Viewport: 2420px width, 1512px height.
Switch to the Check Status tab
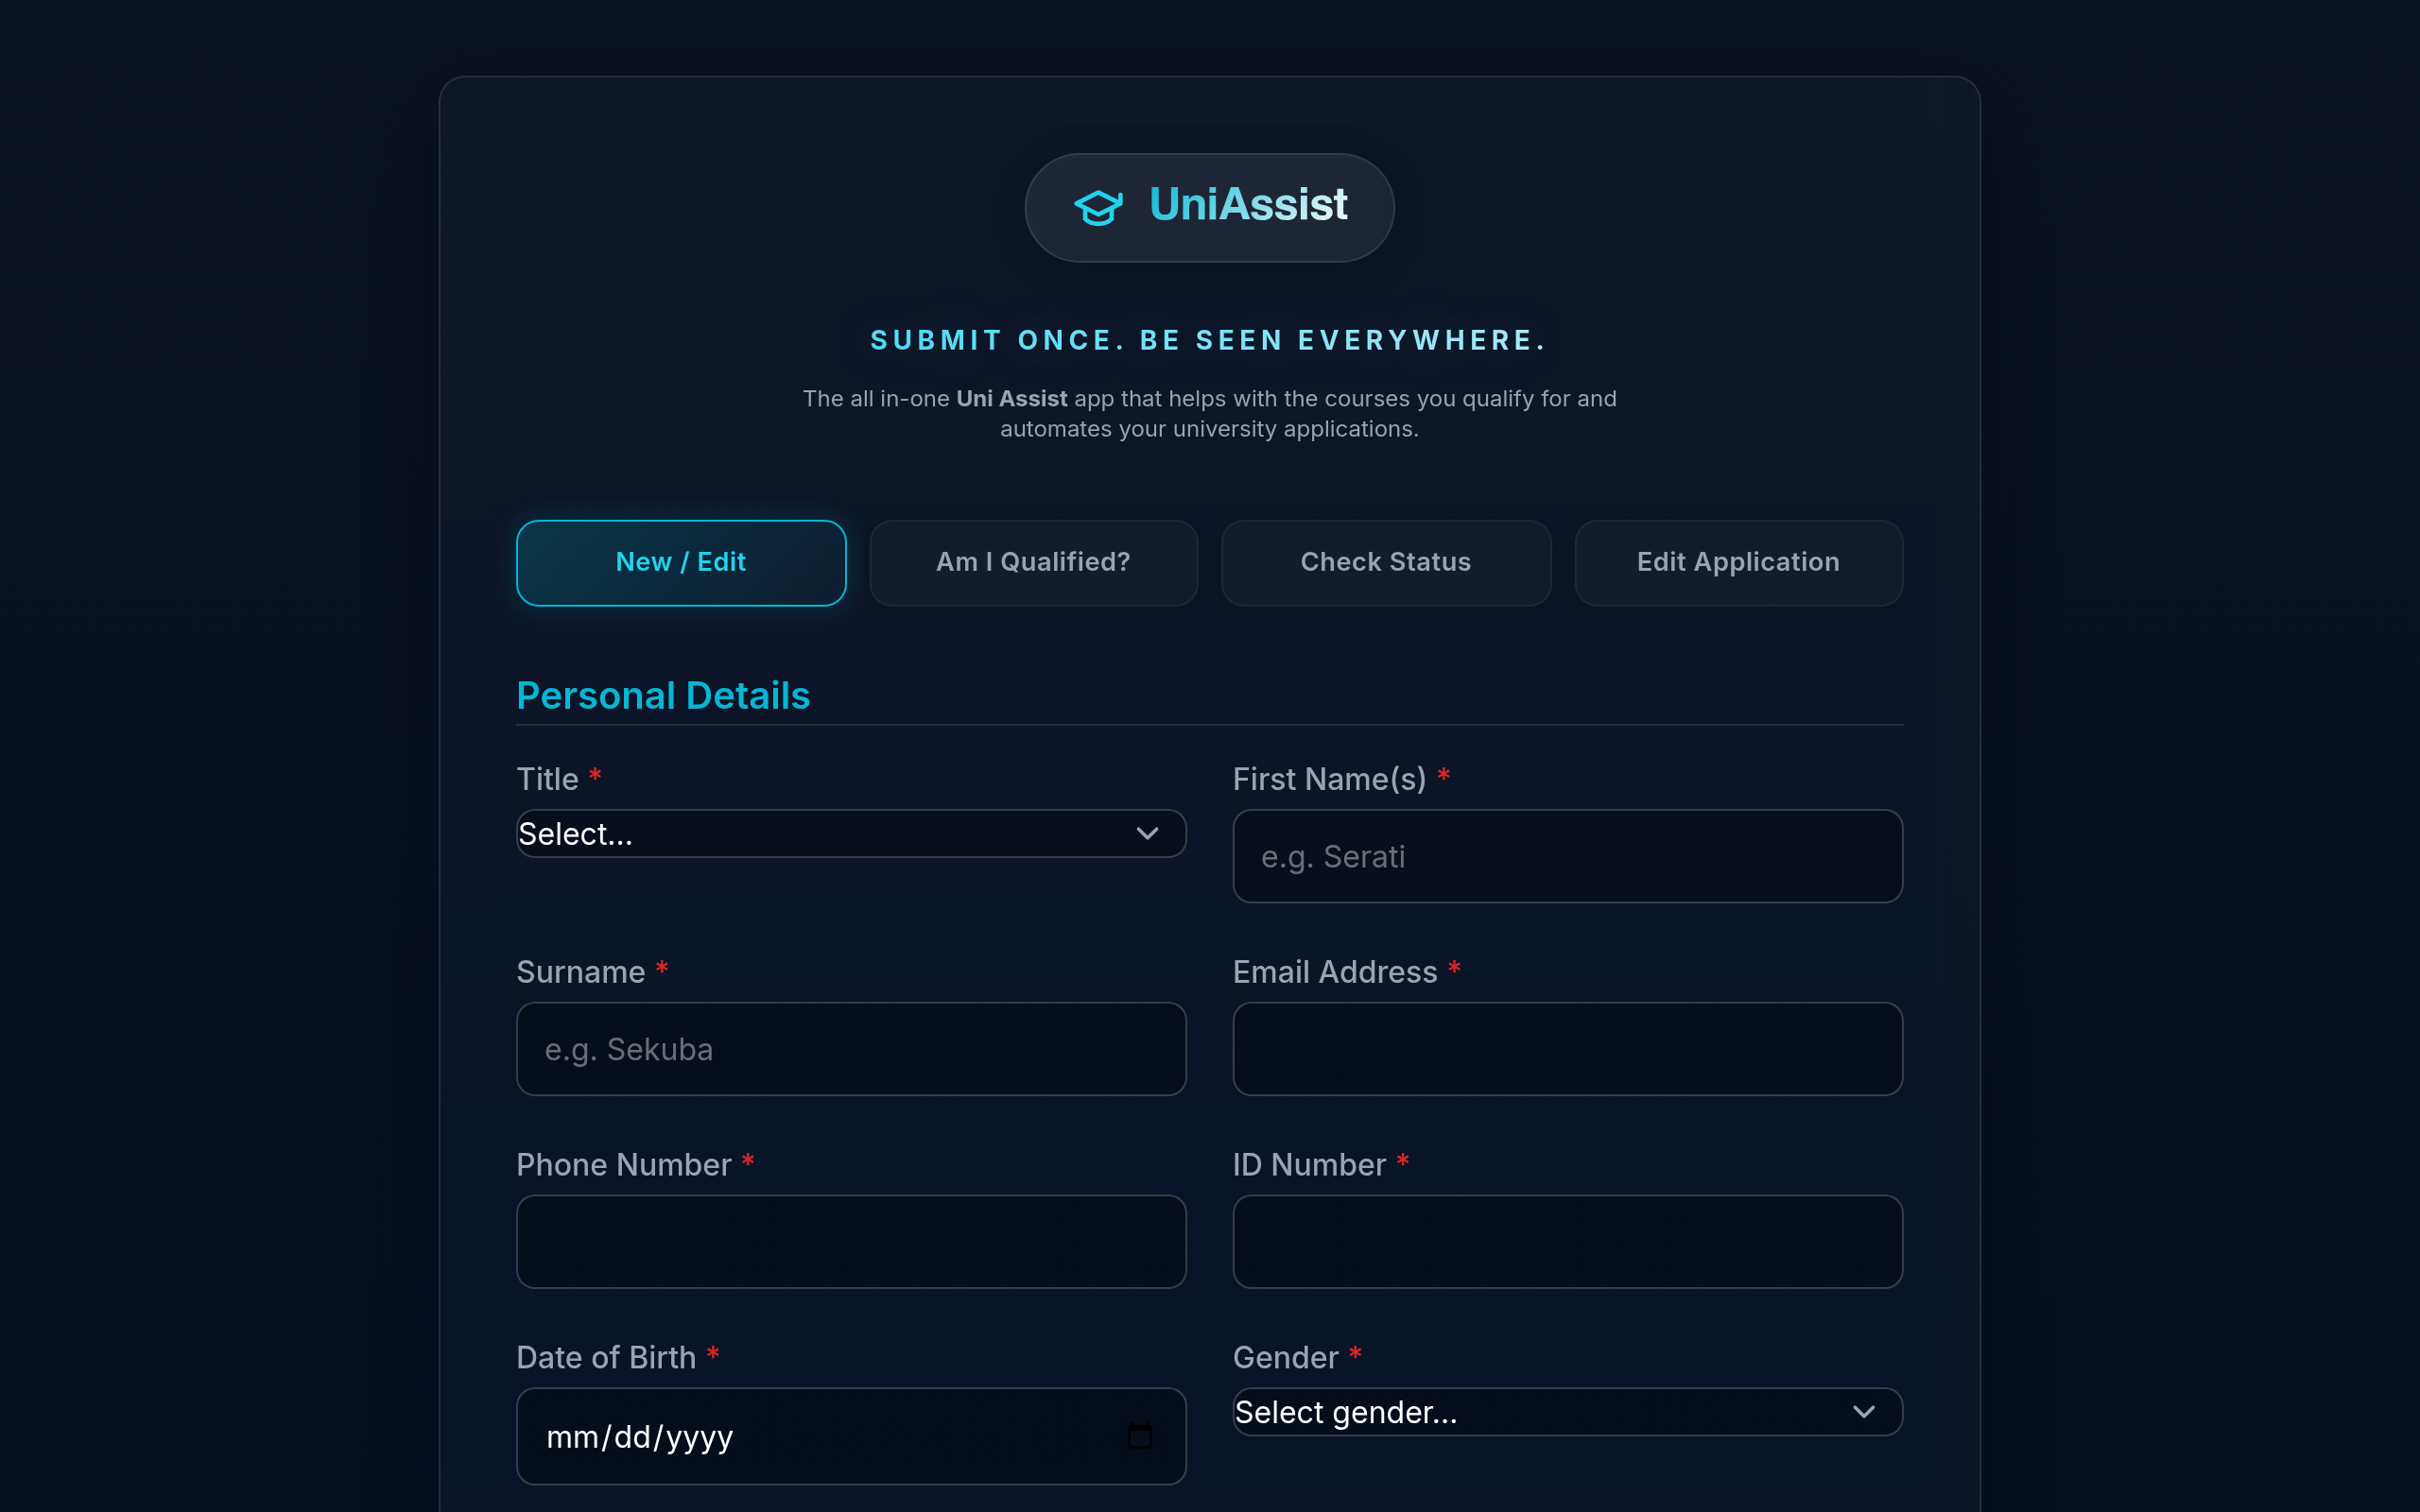tap(1386, 562)
